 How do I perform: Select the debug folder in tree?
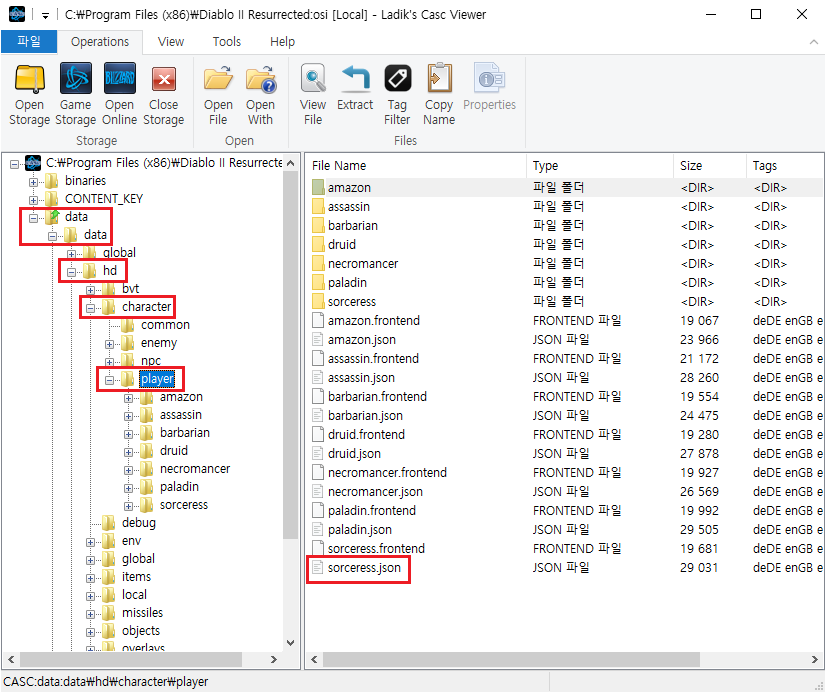pos(139,523)
